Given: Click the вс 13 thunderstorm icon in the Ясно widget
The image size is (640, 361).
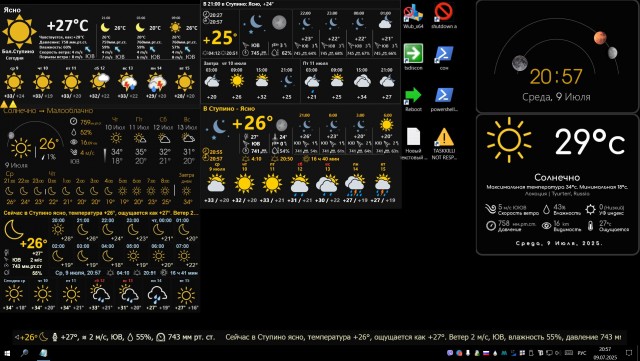Looking at the screenshot, I should coord(128,82).
